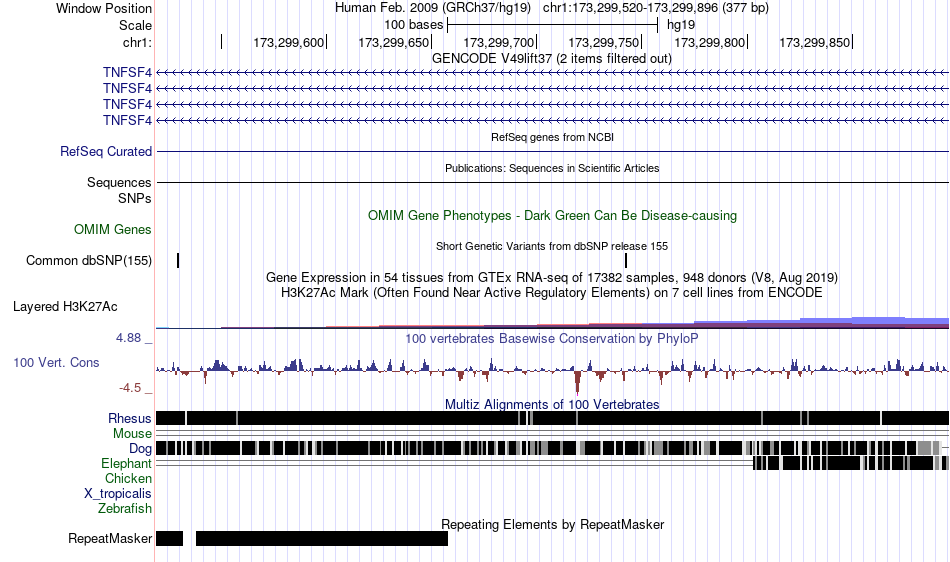Viewport: 950px width, 562px height.
Task: Click the -4.5 PhyloP lower axis value
Action: [x=129, y=388]
